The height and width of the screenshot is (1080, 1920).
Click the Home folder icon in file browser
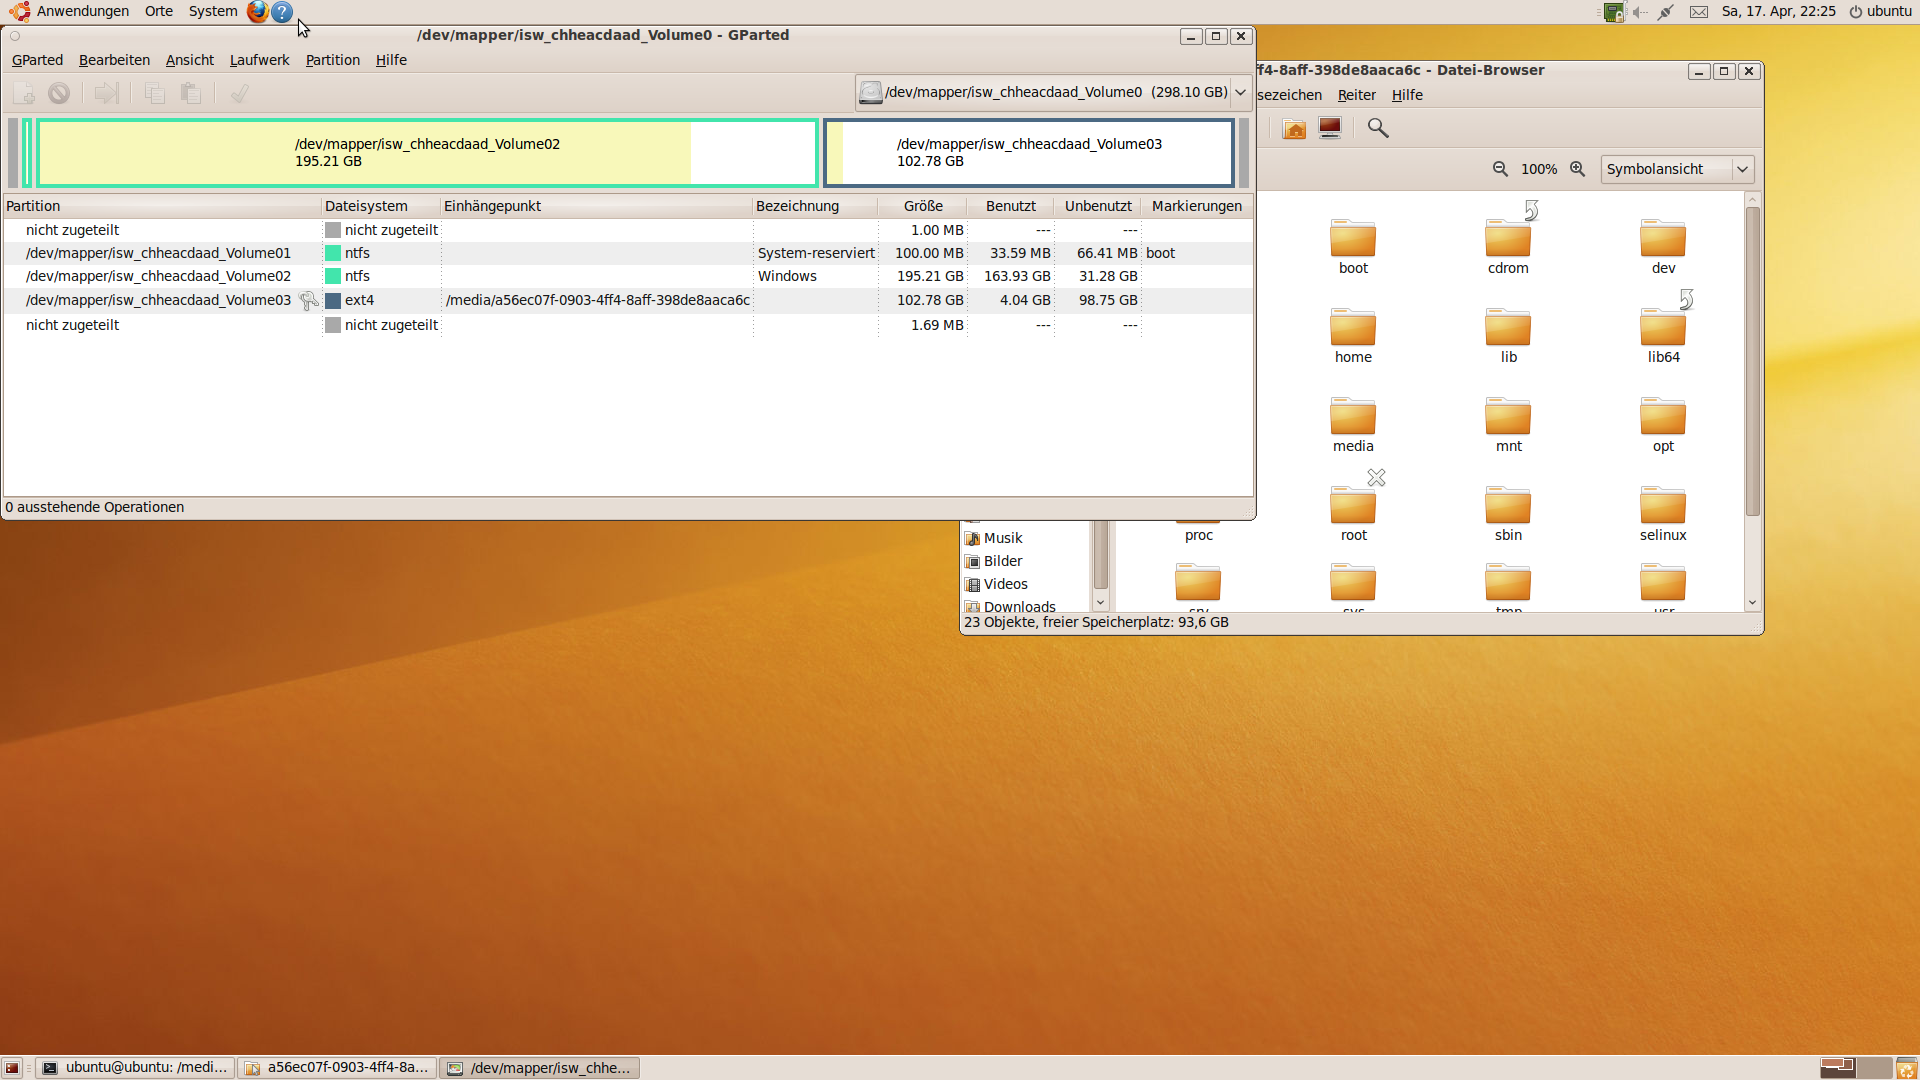[1294, 128]
